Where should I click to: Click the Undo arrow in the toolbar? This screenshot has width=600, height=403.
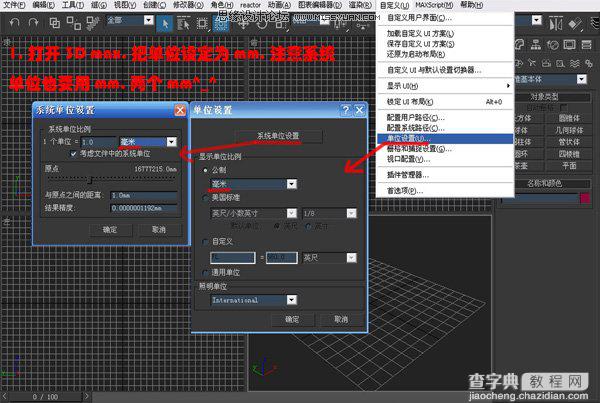click(15, 23)
